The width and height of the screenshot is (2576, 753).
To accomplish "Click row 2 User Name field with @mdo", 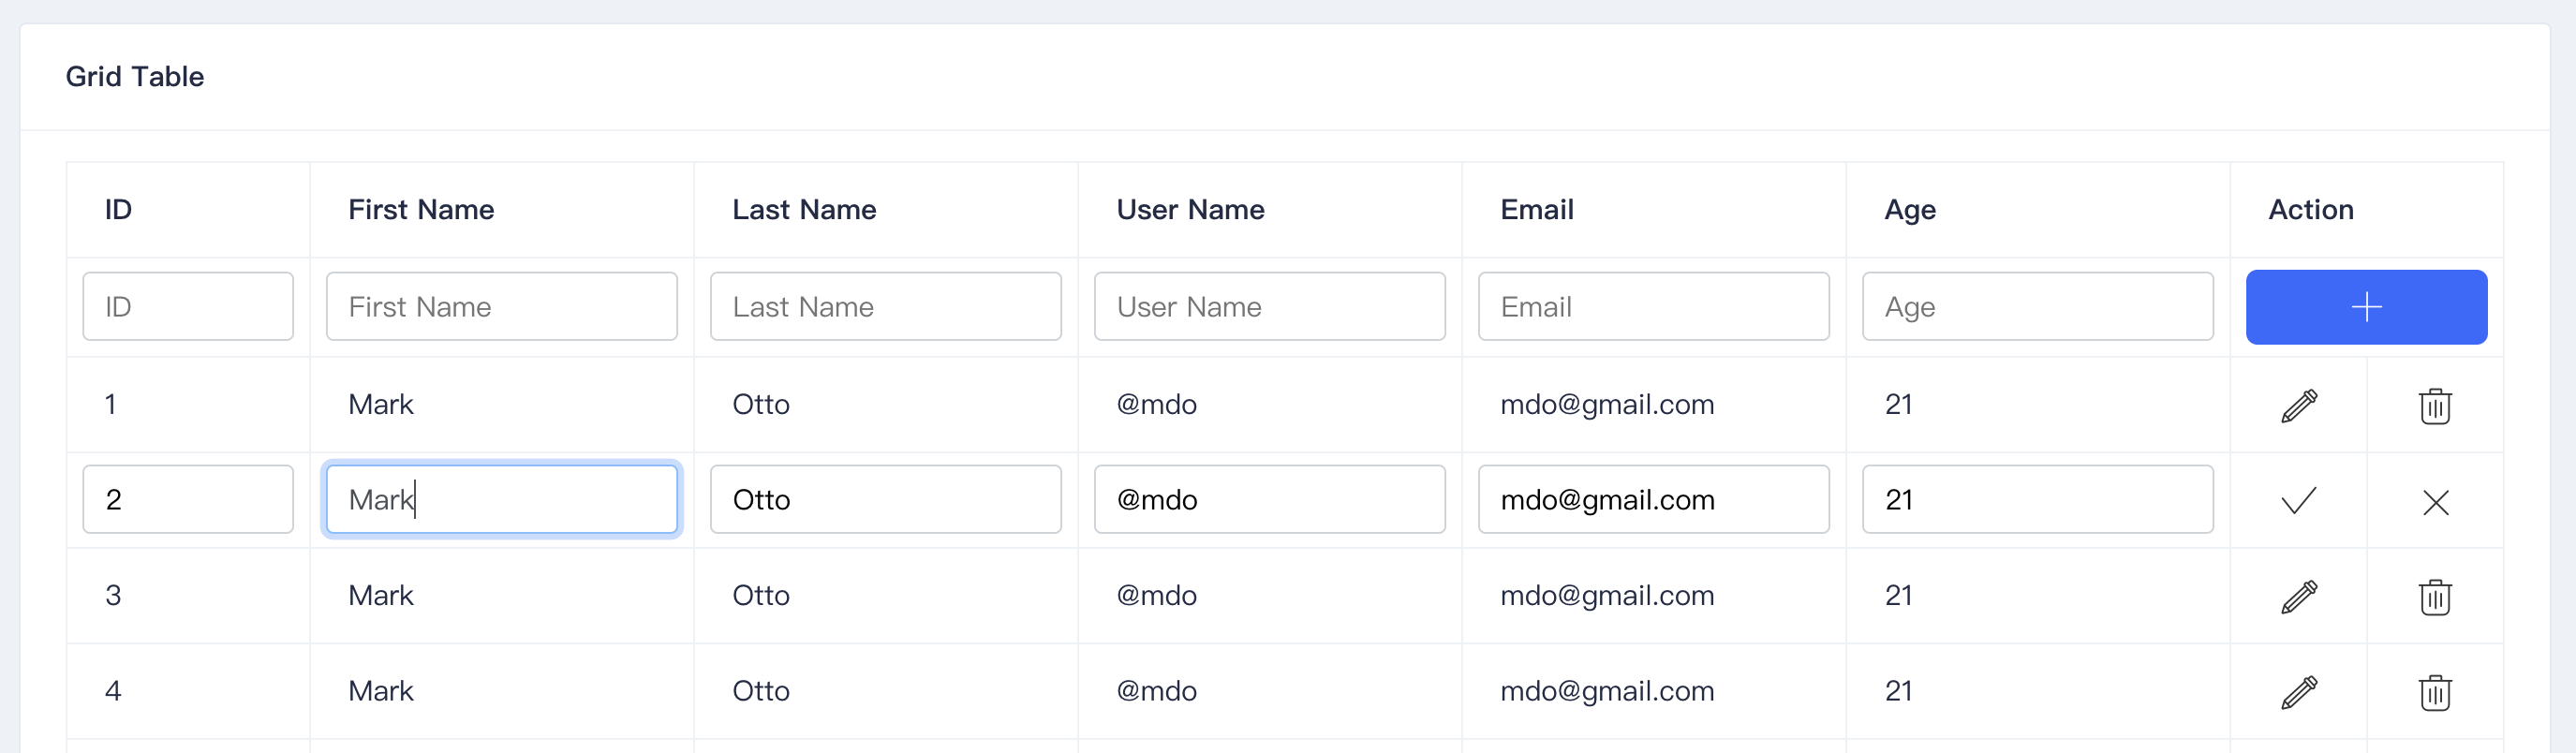I will point(1269,499).
